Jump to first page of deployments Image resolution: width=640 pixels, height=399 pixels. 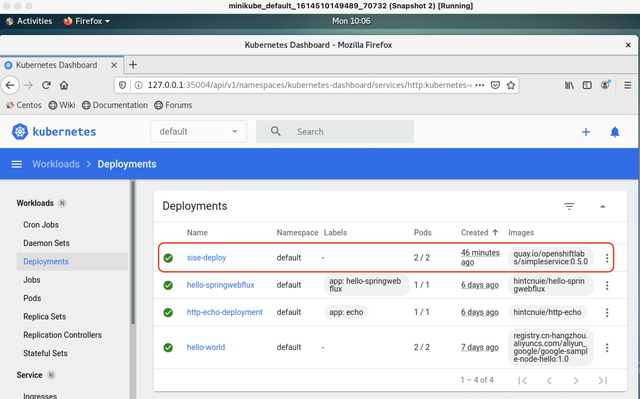[522, 380]
